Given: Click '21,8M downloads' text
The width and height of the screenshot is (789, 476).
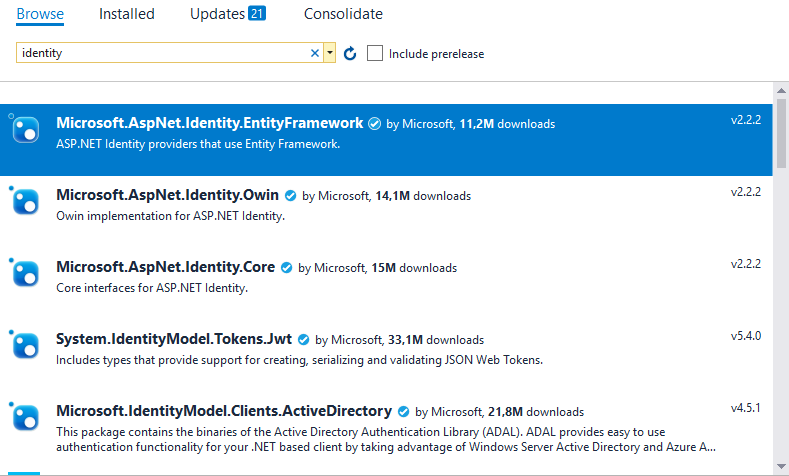Looking at the screenshot, I should 536,412.
